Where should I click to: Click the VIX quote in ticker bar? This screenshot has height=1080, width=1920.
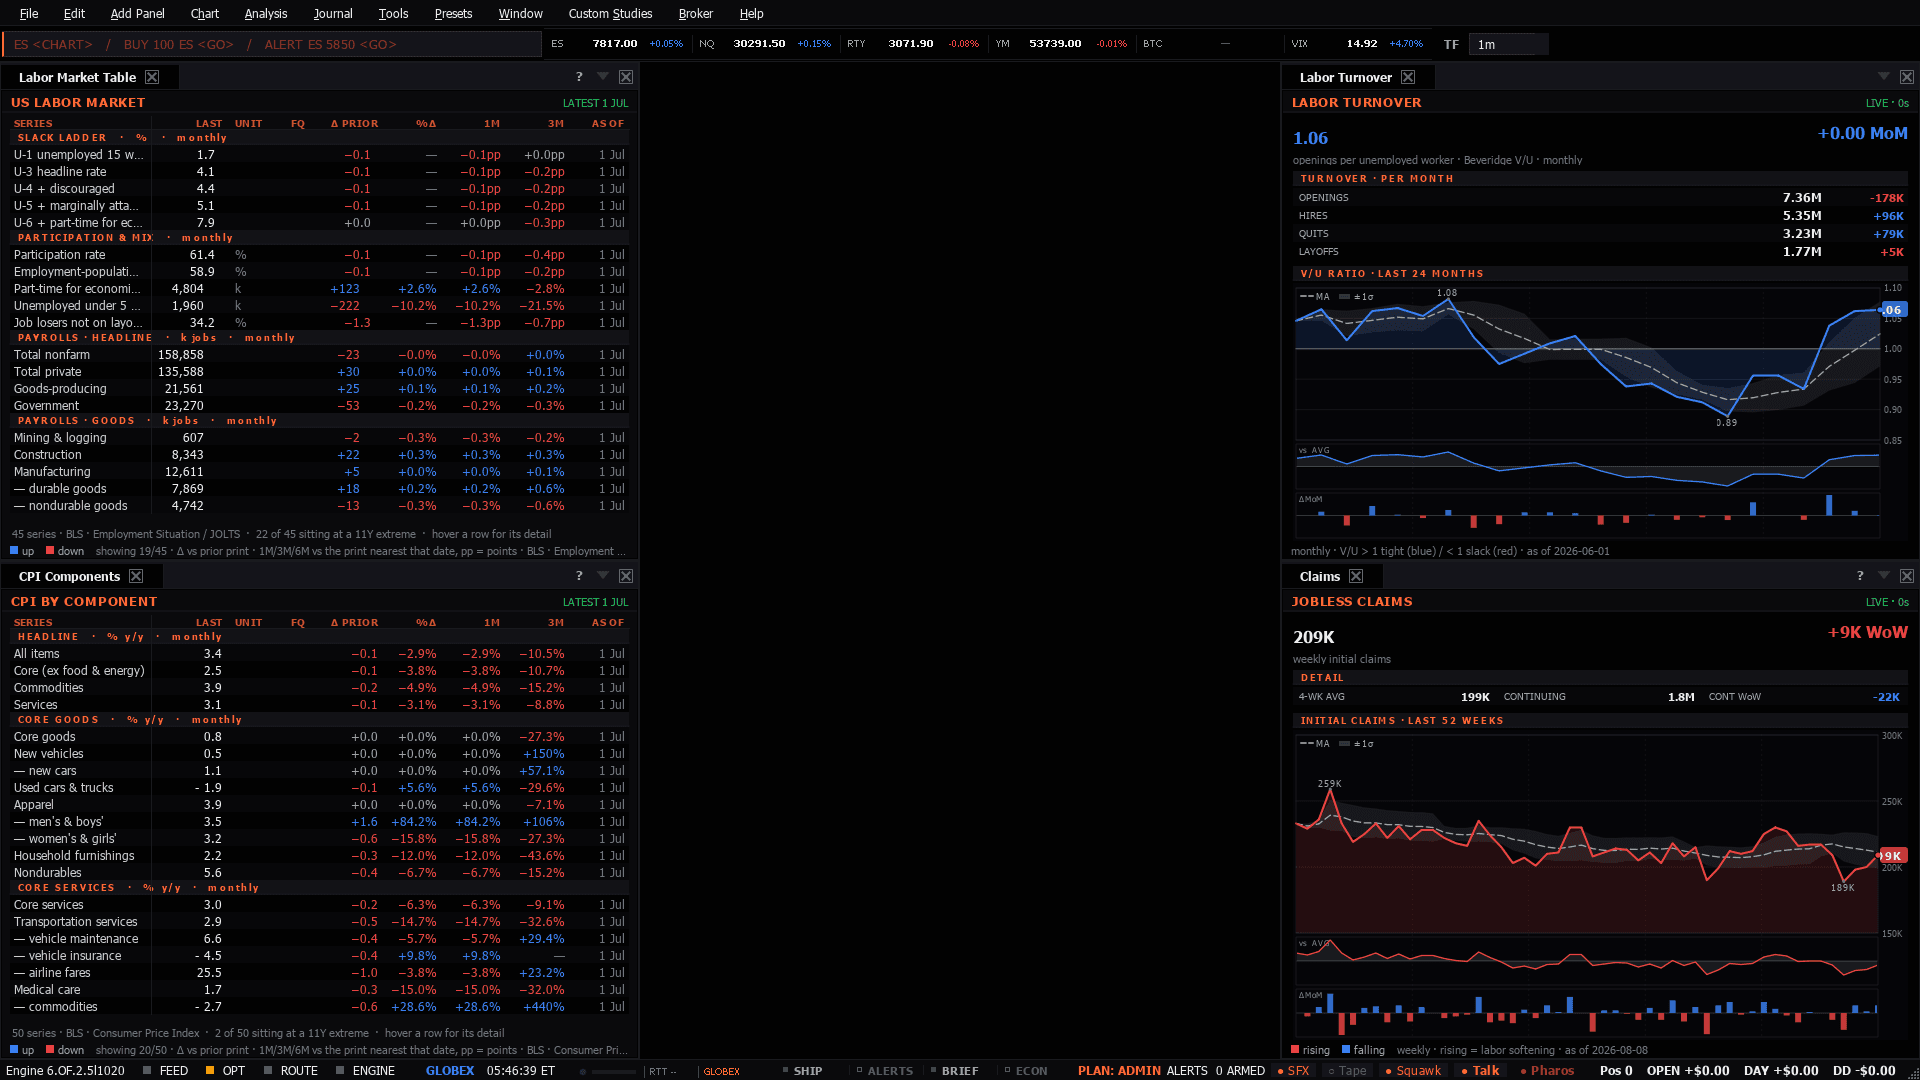1357,44
